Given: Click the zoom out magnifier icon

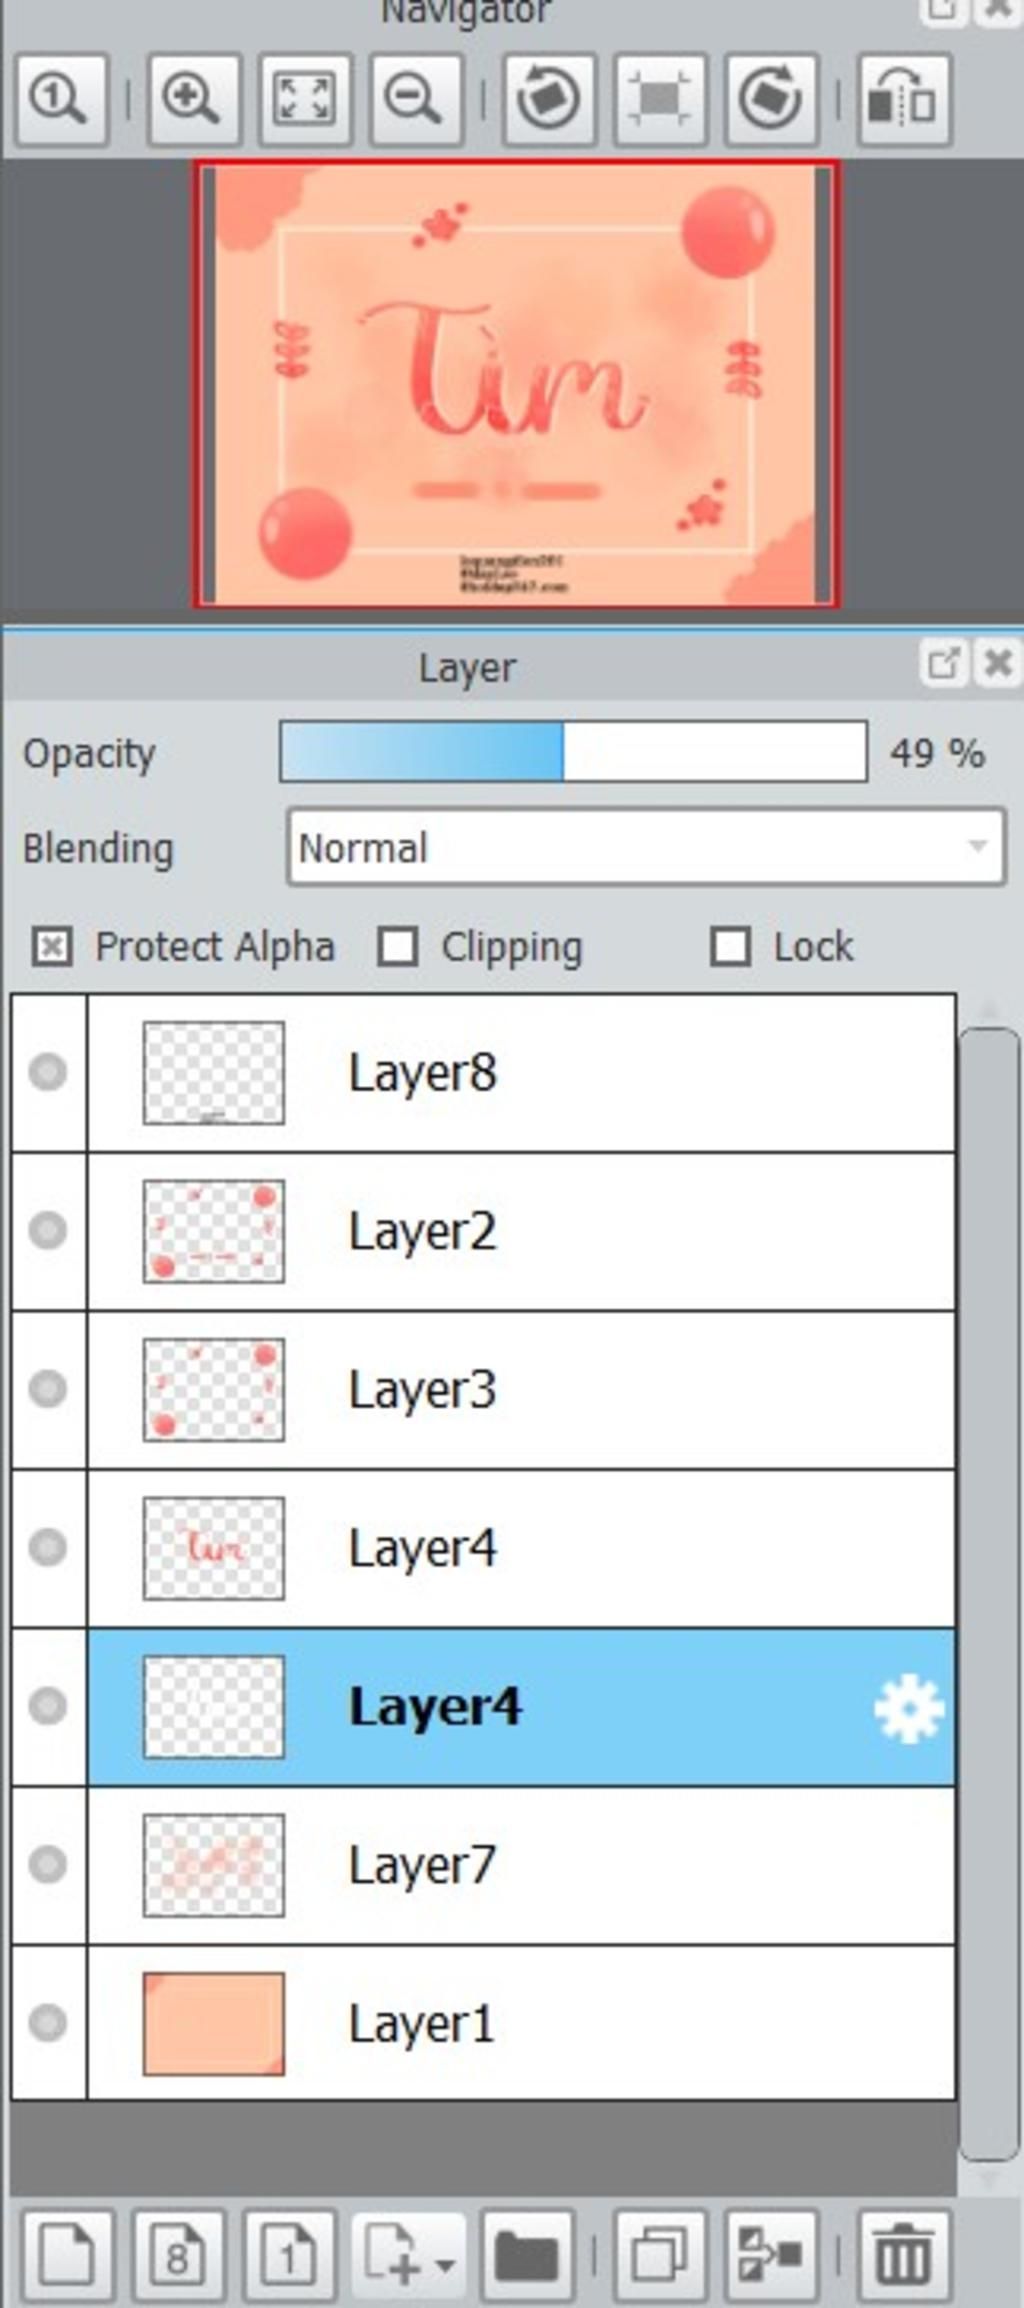Looking at the screenshot, I should point(415,100).
